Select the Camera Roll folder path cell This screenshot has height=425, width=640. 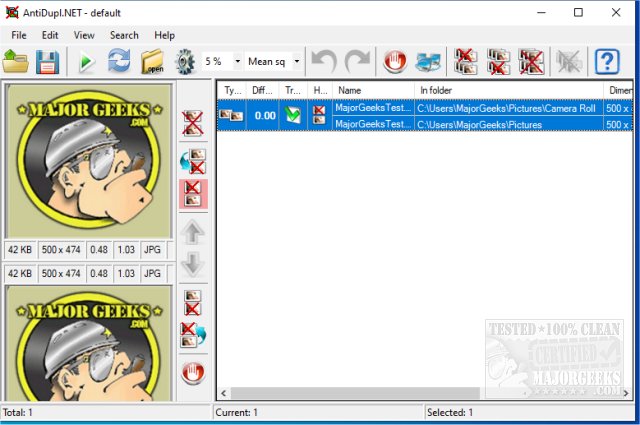509,108
